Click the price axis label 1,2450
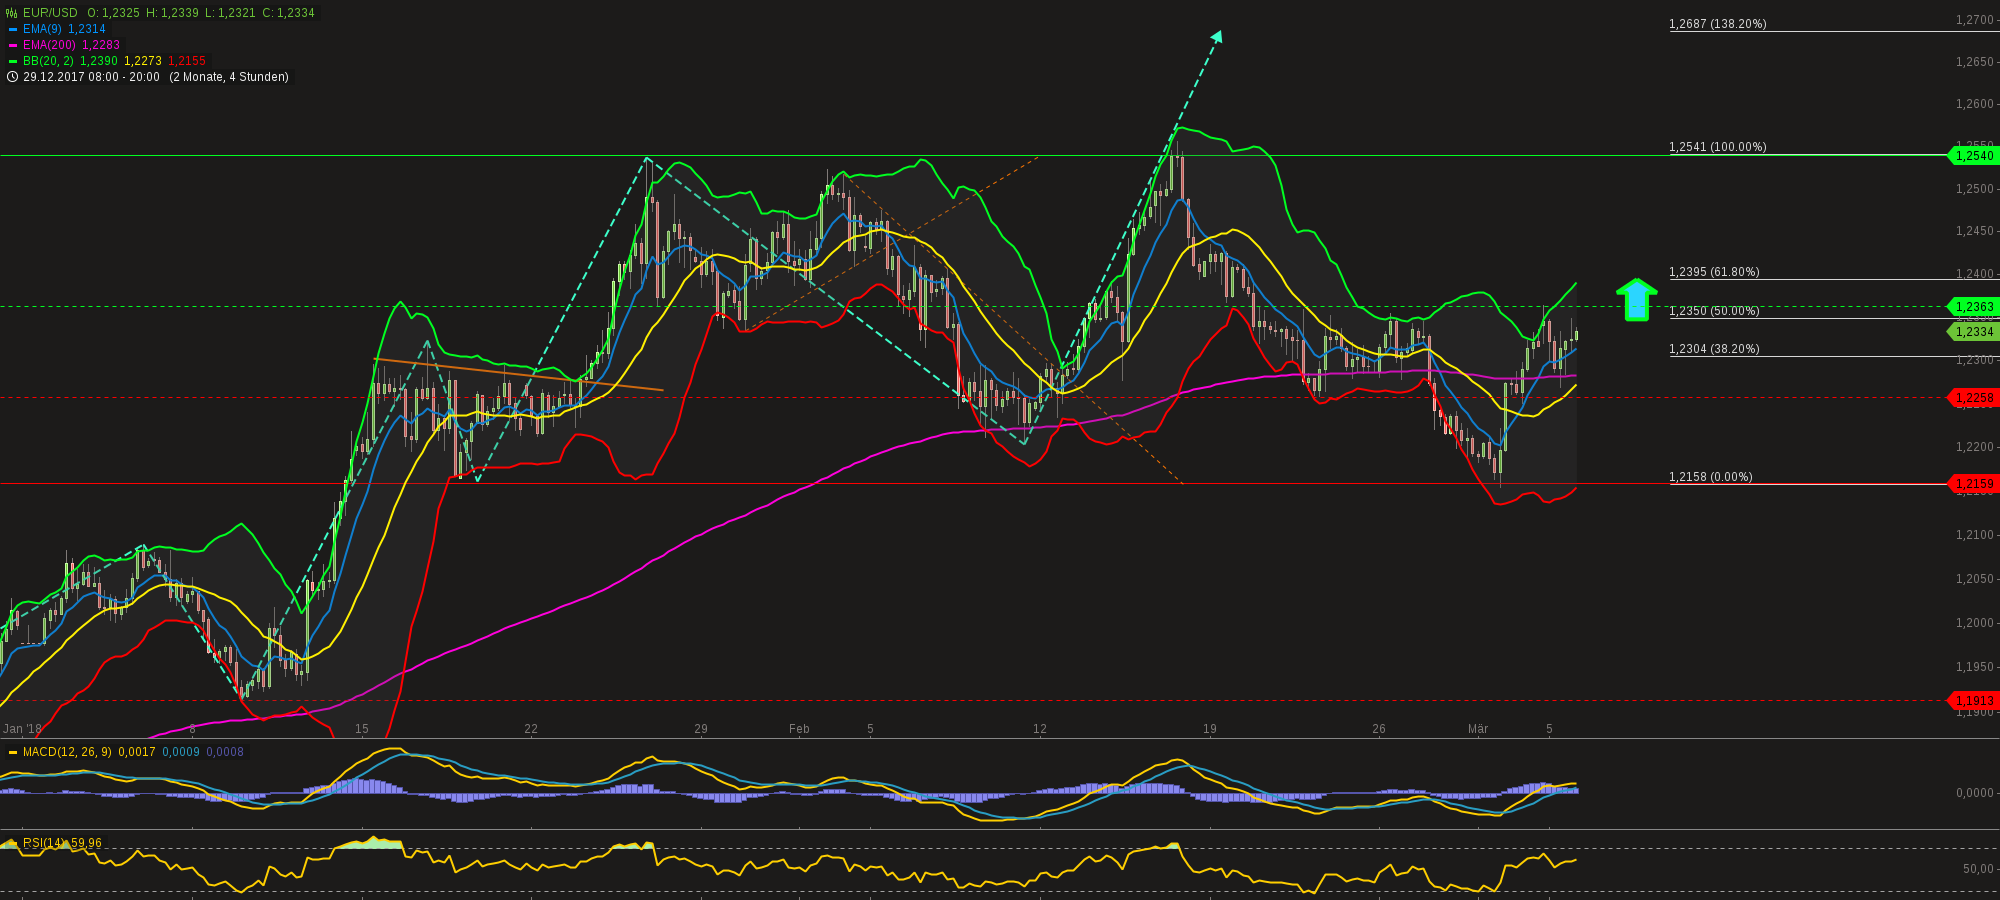The image size is (2000, 900). [x=1975, y=231]
